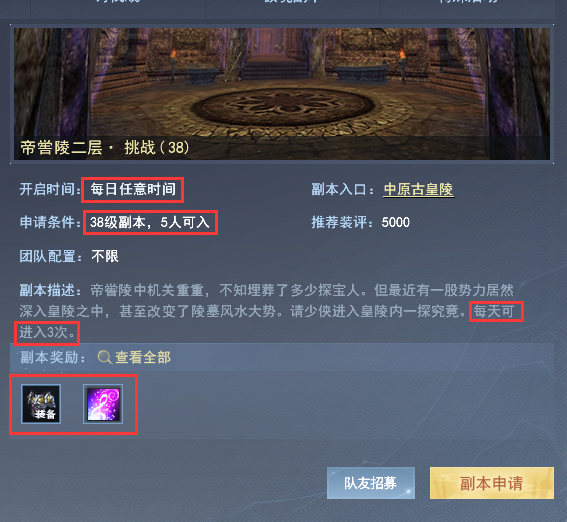Screen dimensions: 567x522
Task: Click the 队友招募 button
Action: (371, 483)
